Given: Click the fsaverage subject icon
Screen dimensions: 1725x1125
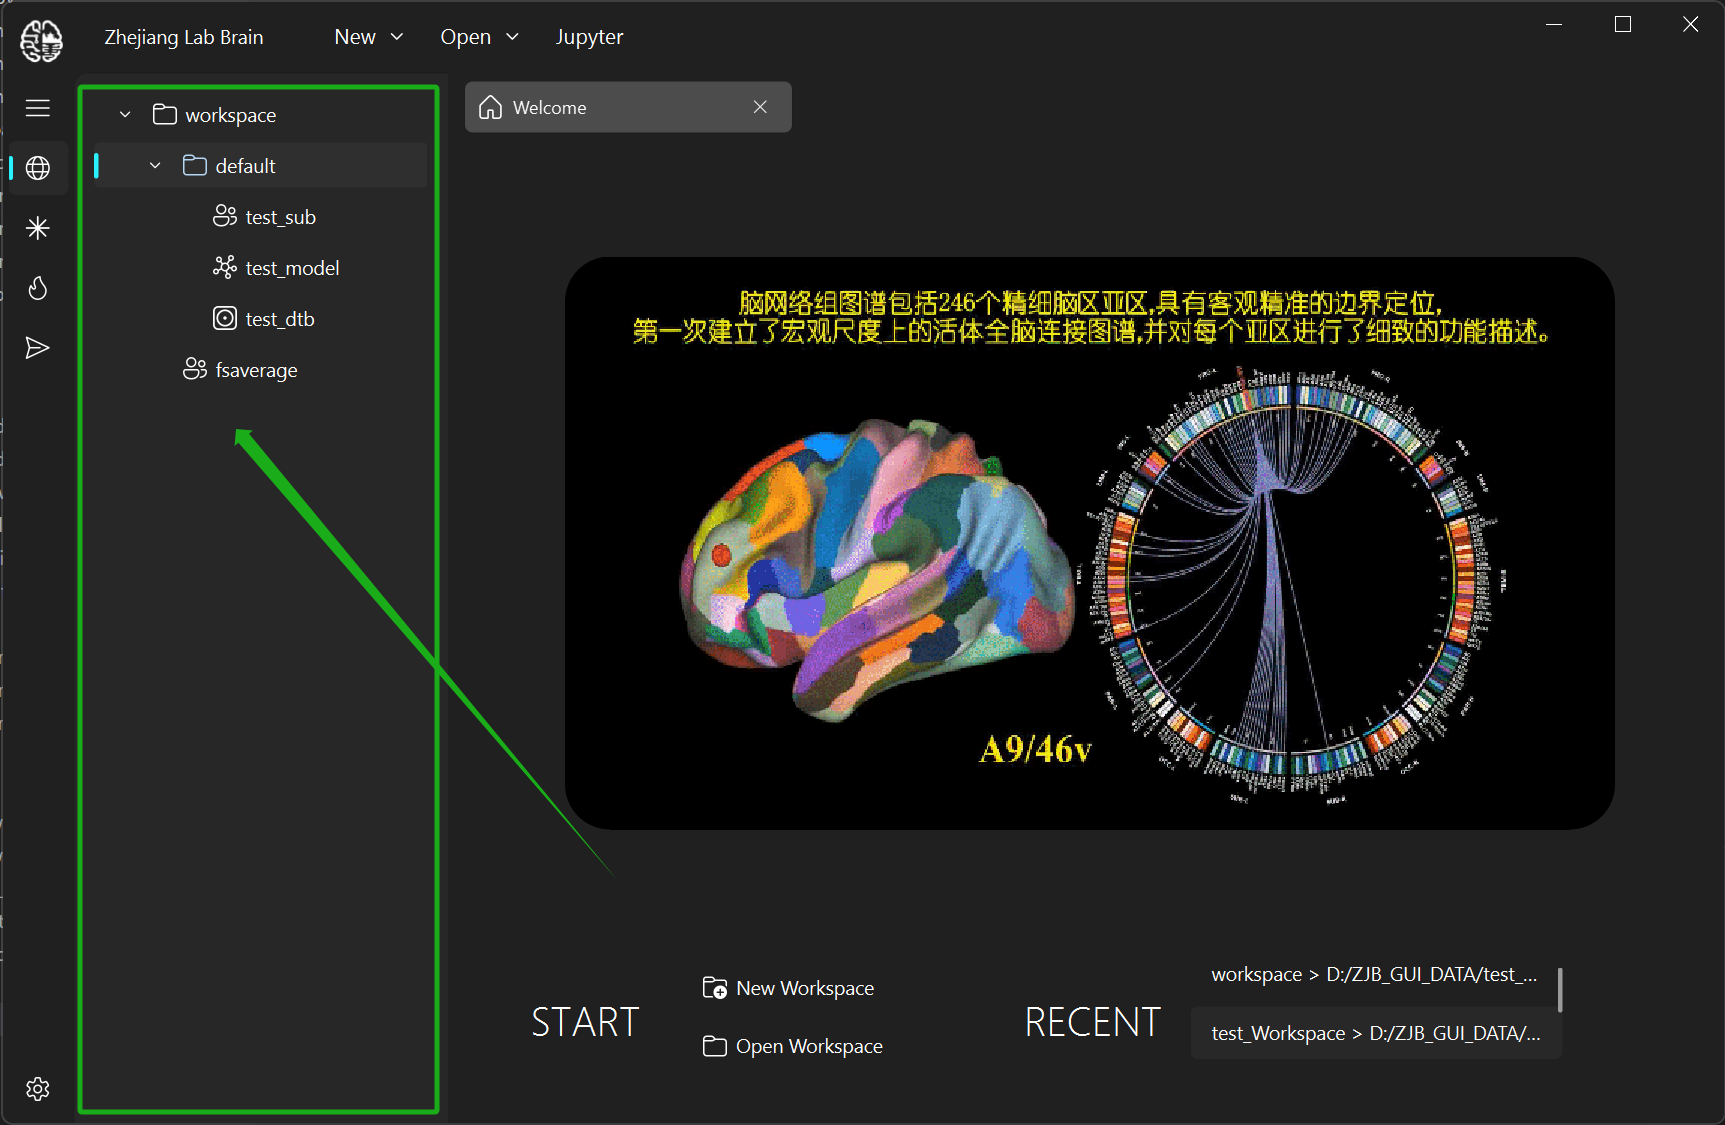Looking at the screenshot, I should [x=195, y=369].
